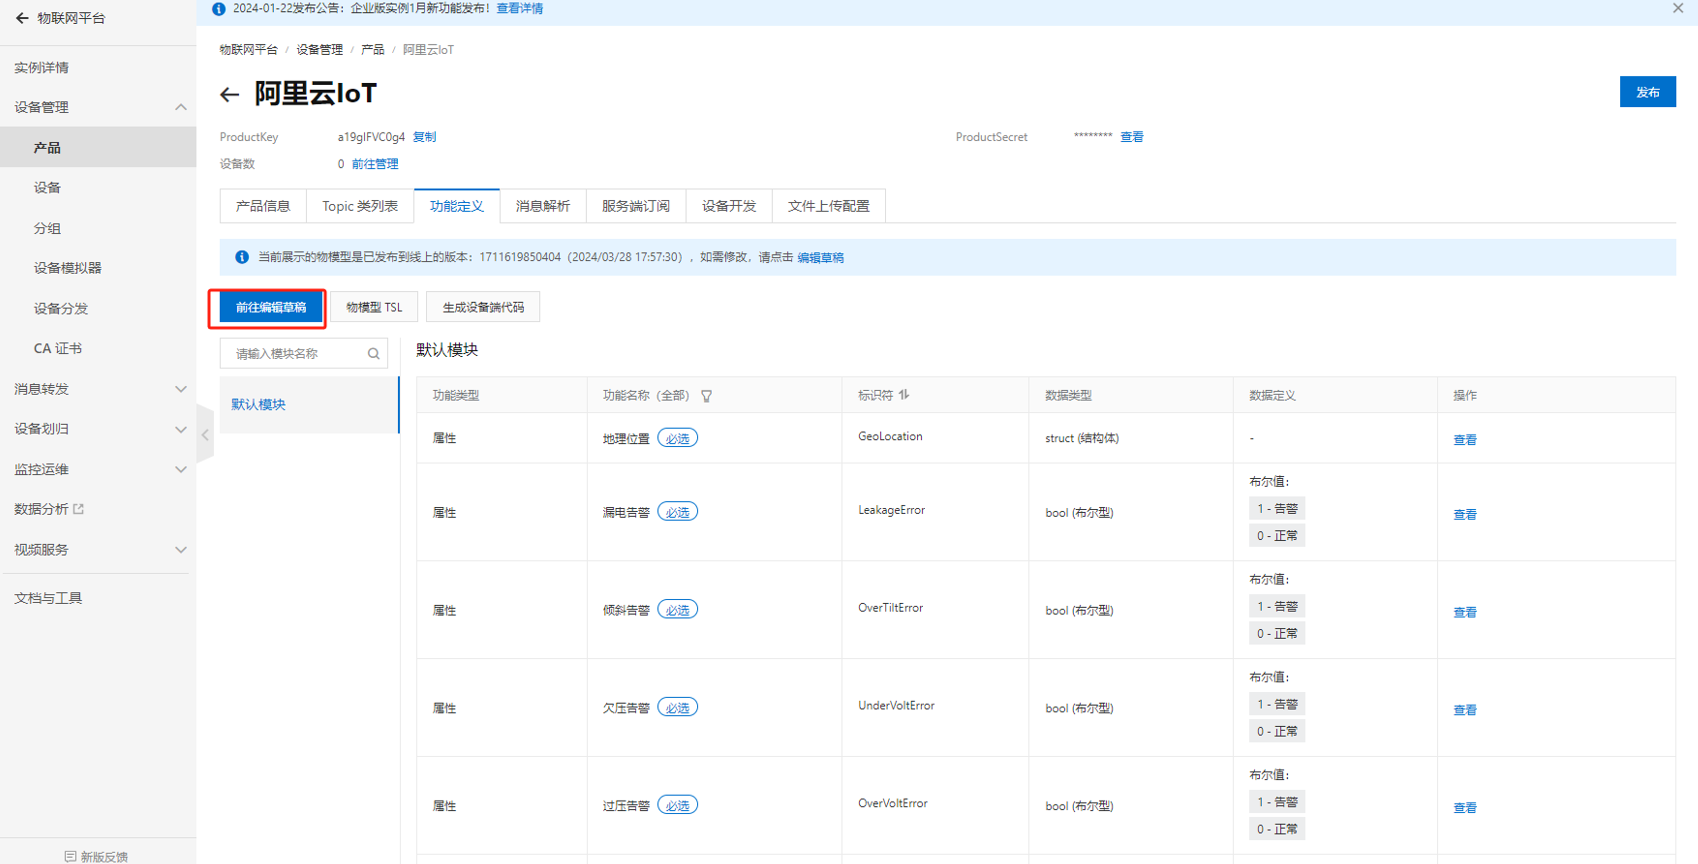Click the 物模型 TSL button
The image size is (1698, 864).
click(x=374, y=308)
